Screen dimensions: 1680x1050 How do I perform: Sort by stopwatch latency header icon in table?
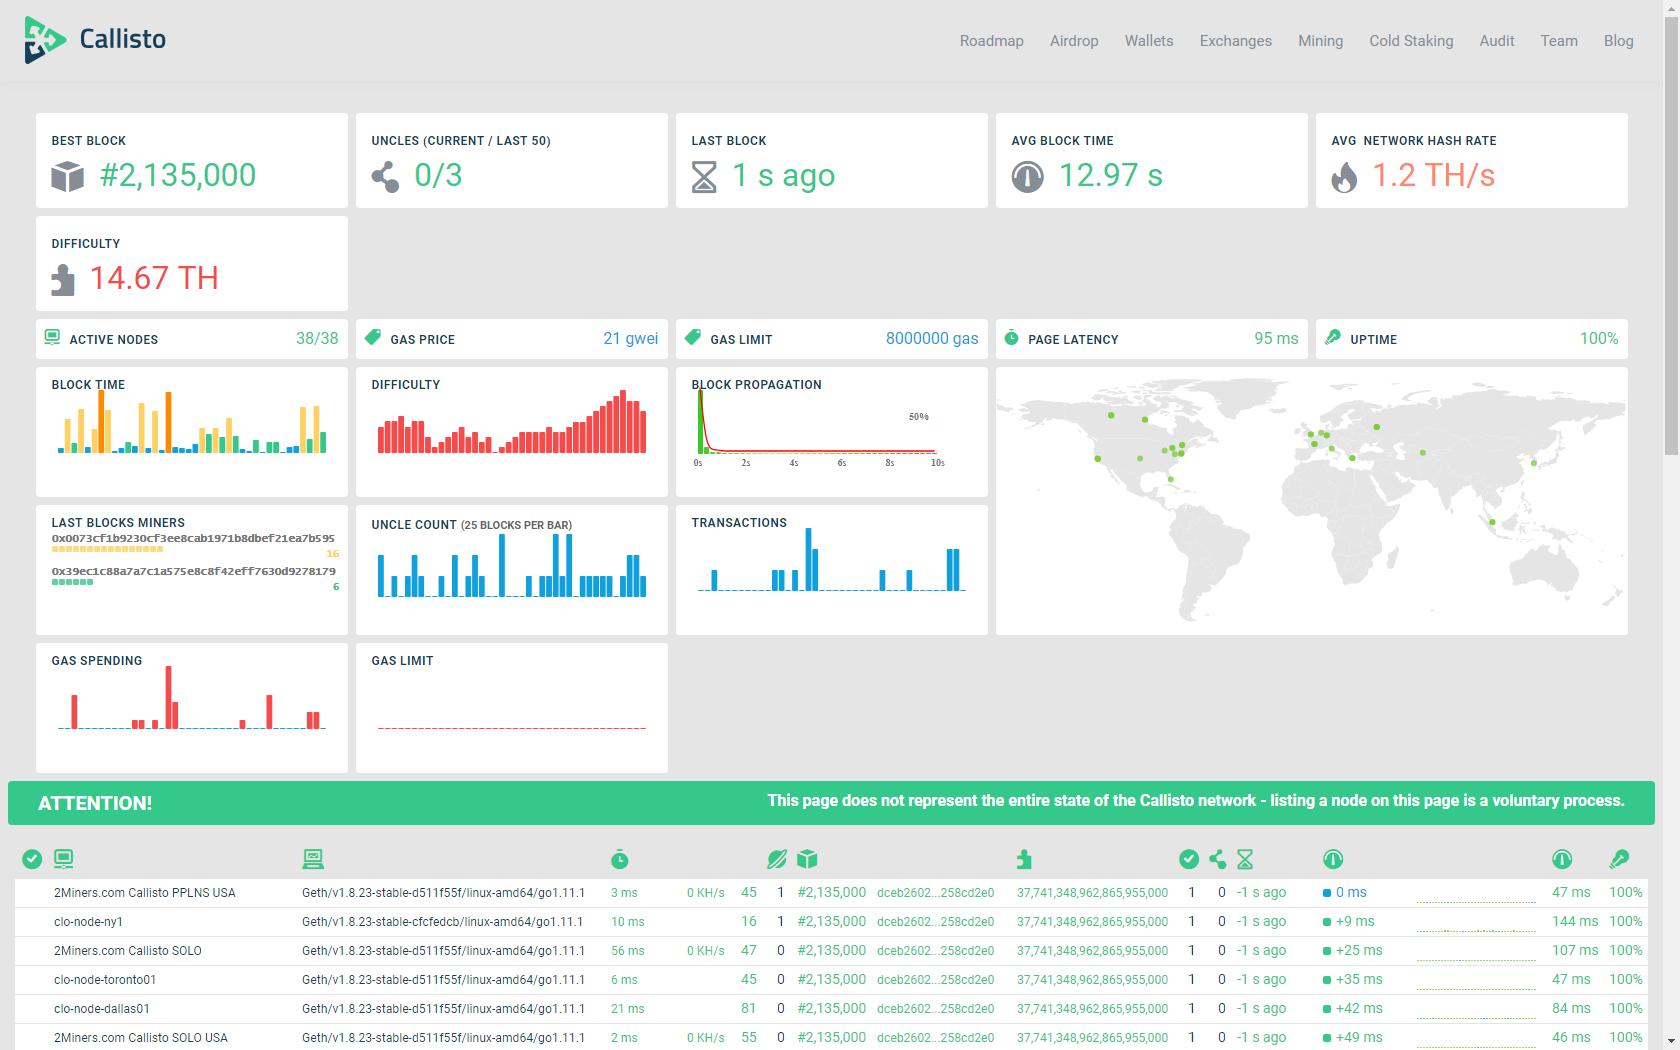point(620,859)
